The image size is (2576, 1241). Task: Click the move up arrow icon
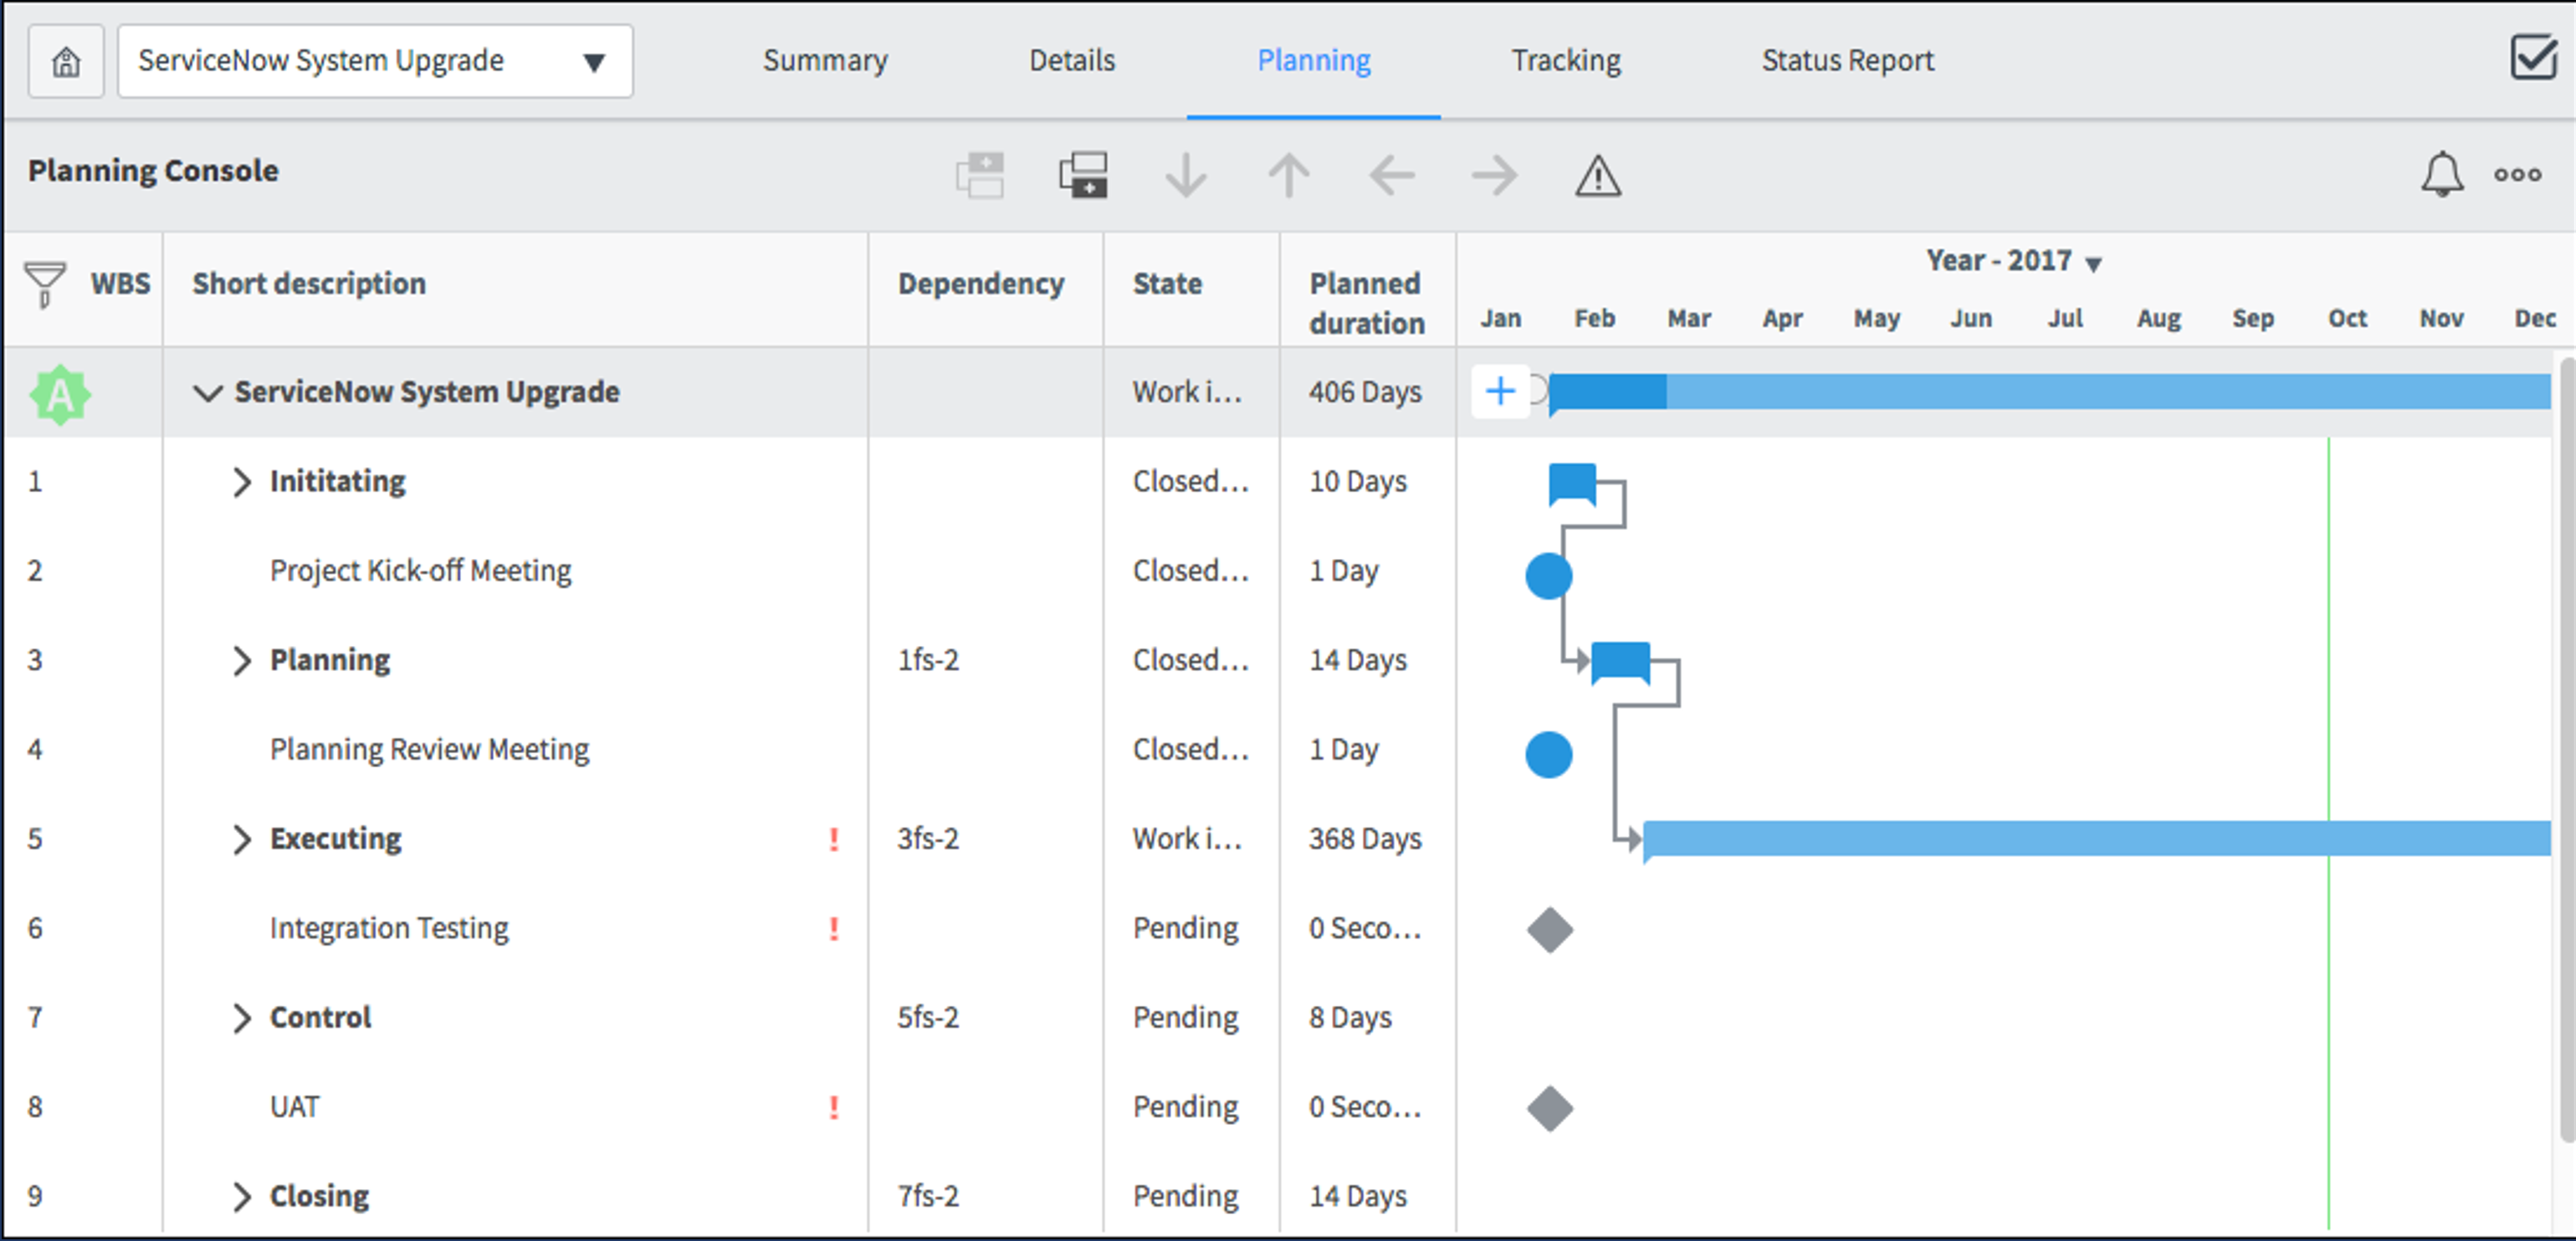click(1289, 176)
